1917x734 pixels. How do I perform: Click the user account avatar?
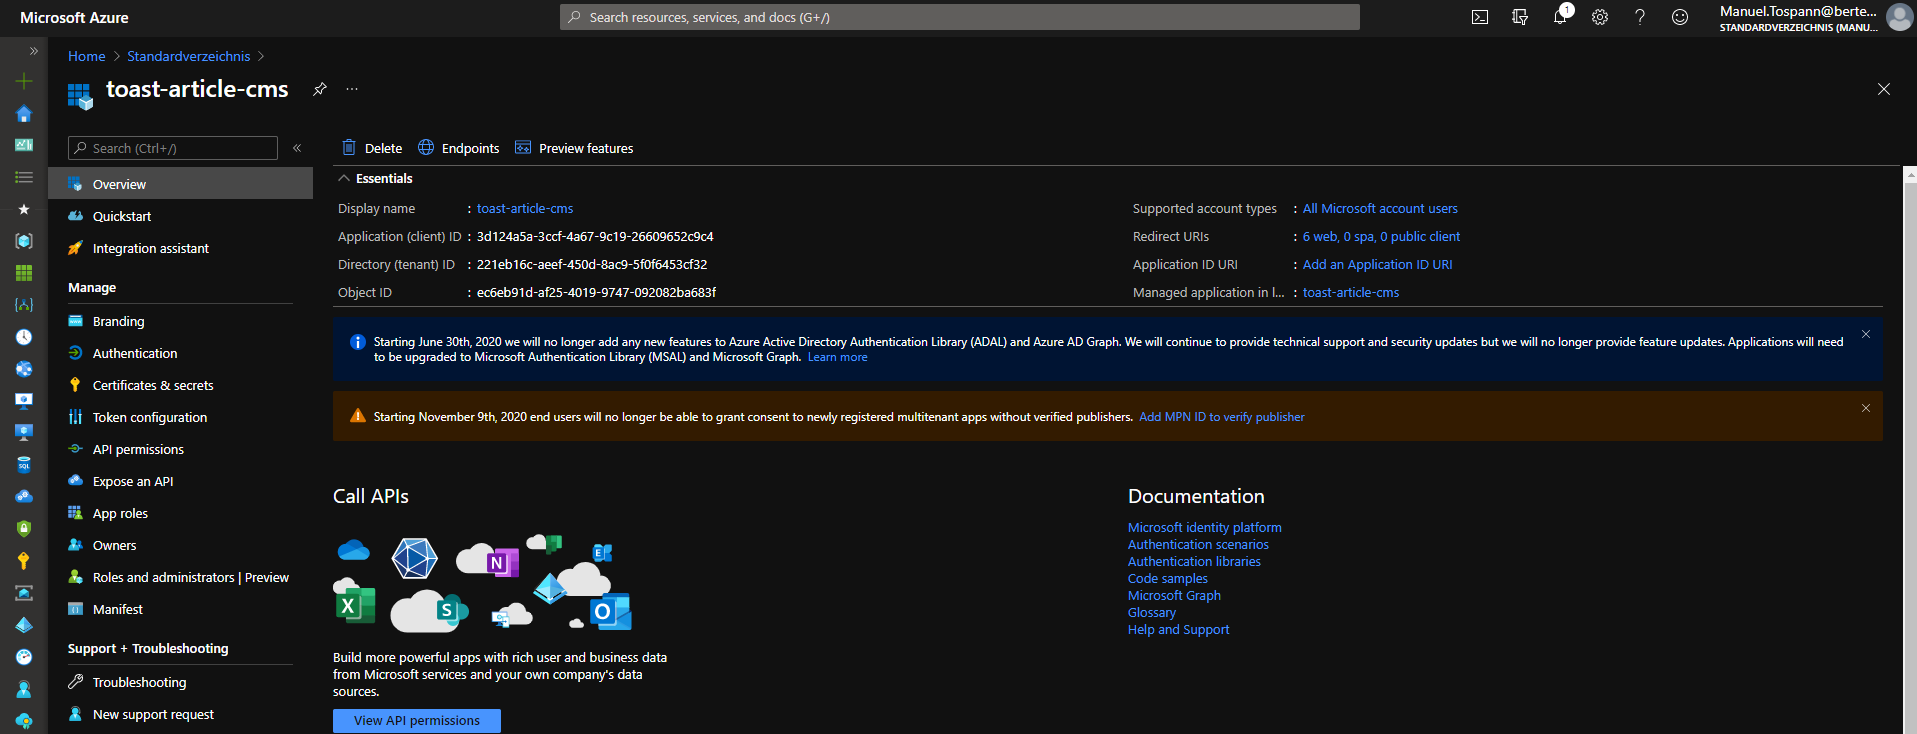1898,17
